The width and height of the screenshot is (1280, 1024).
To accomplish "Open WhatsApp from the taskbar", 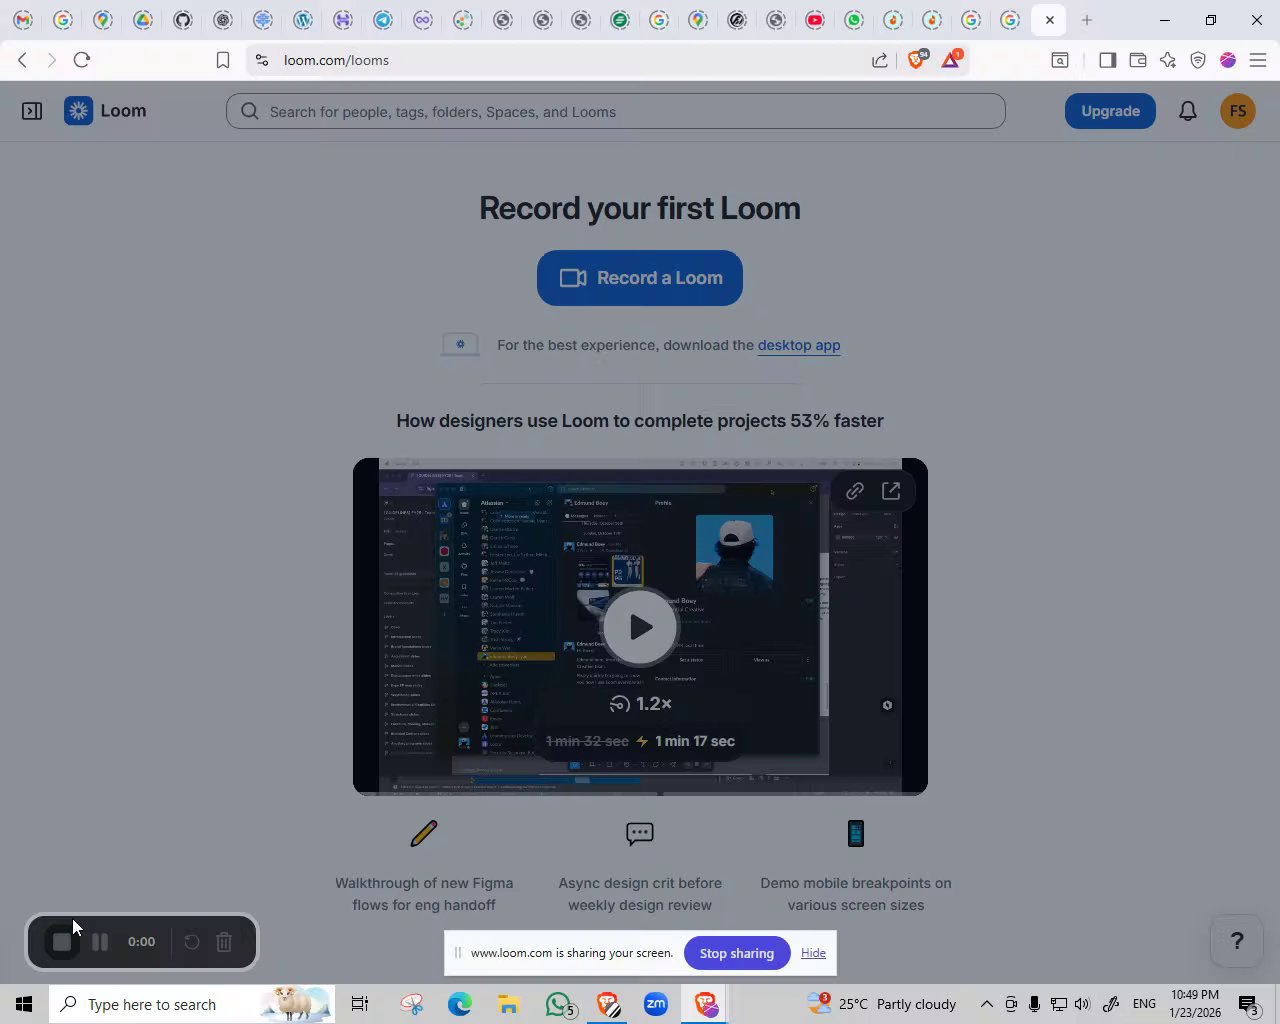I will 559,1004.
